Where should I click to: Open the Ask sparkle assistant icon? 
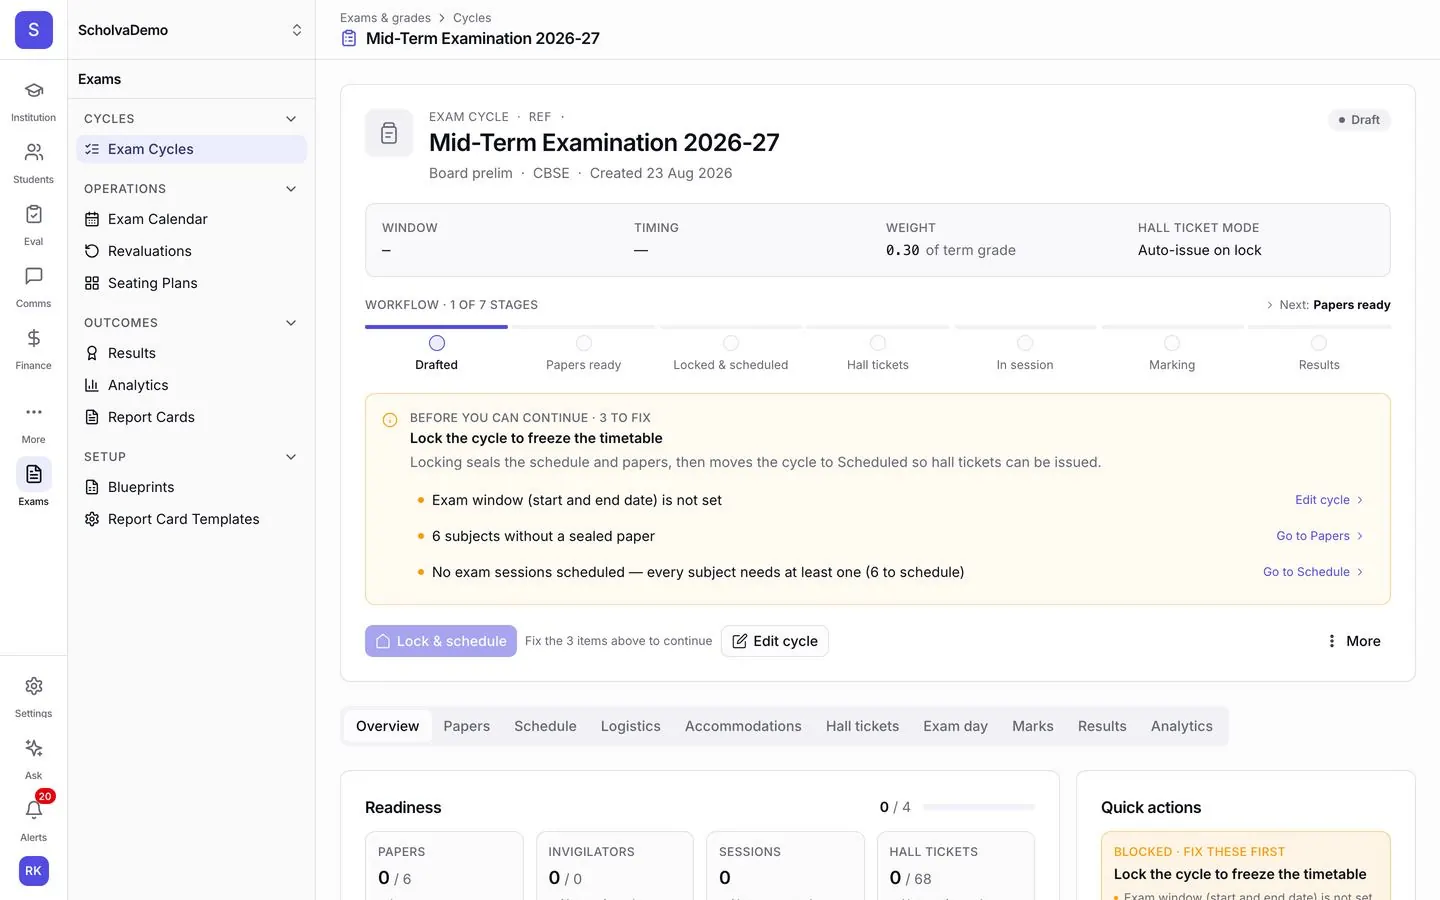(x=33, y=748)
